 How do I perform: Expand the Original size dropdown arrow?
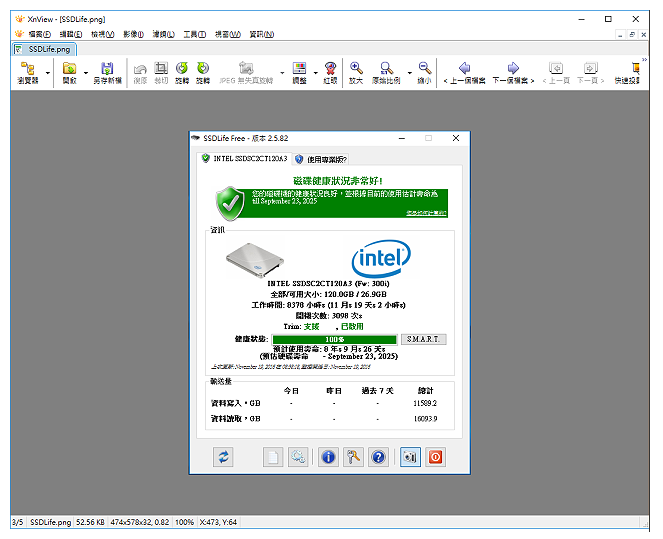click(x=409, y=73)
